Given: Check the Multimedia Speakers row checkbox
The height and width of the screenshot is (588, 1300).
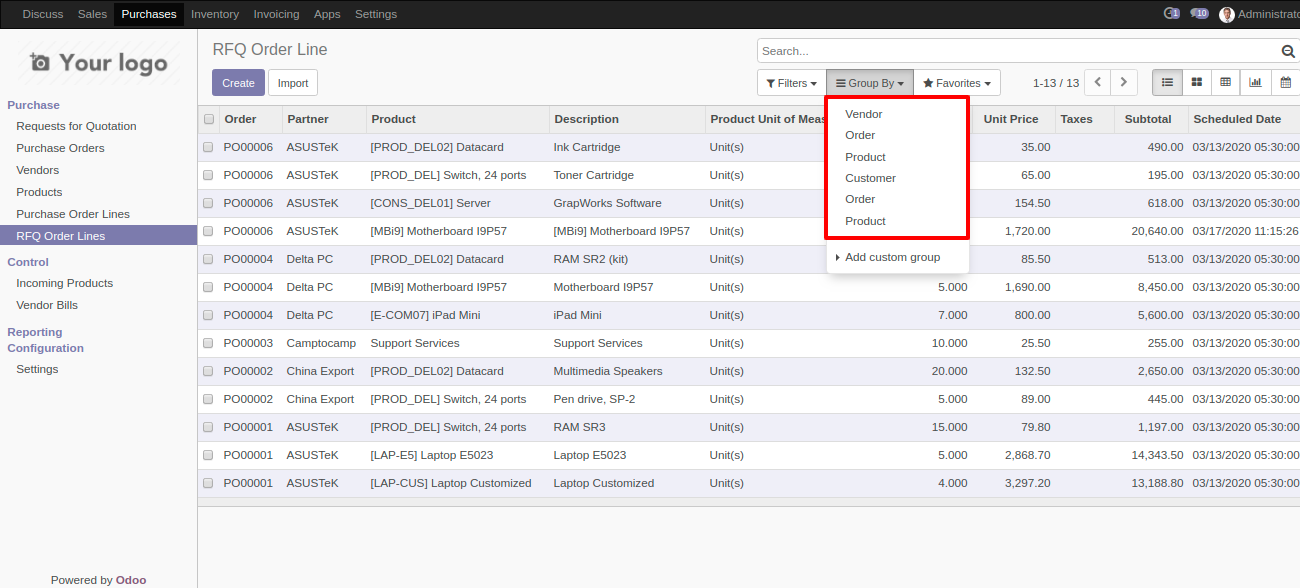Looking at the screenshot, I should pyautogui.click(x=208, y=371).
